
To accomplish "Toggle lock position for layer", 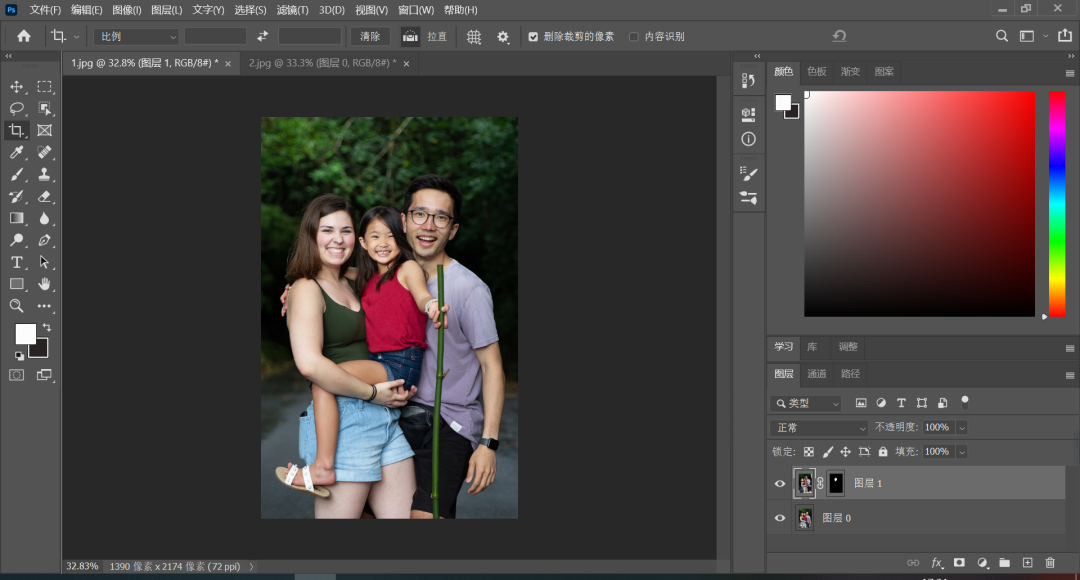I will (846, 452).
